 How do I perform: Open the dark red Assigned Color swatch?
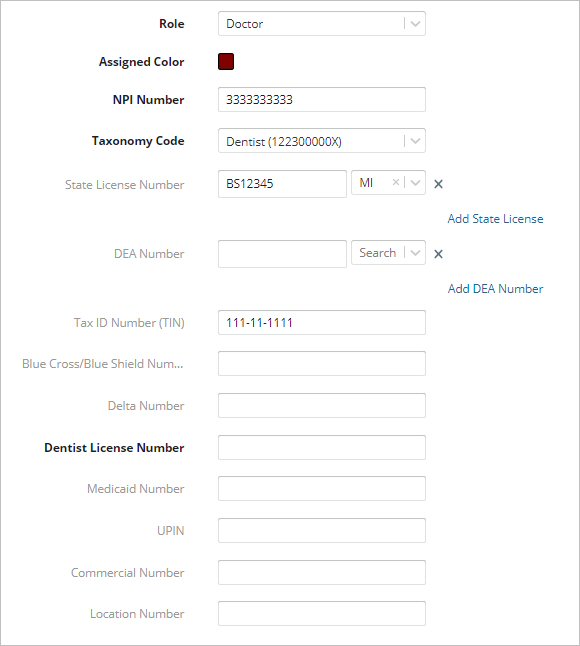pos(226,61)
